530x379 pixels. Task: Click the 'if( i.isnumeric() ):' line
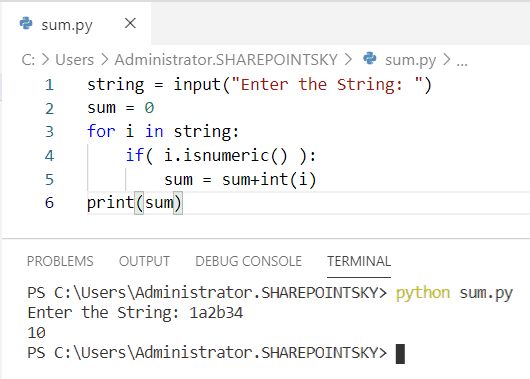tap(221, 156)
